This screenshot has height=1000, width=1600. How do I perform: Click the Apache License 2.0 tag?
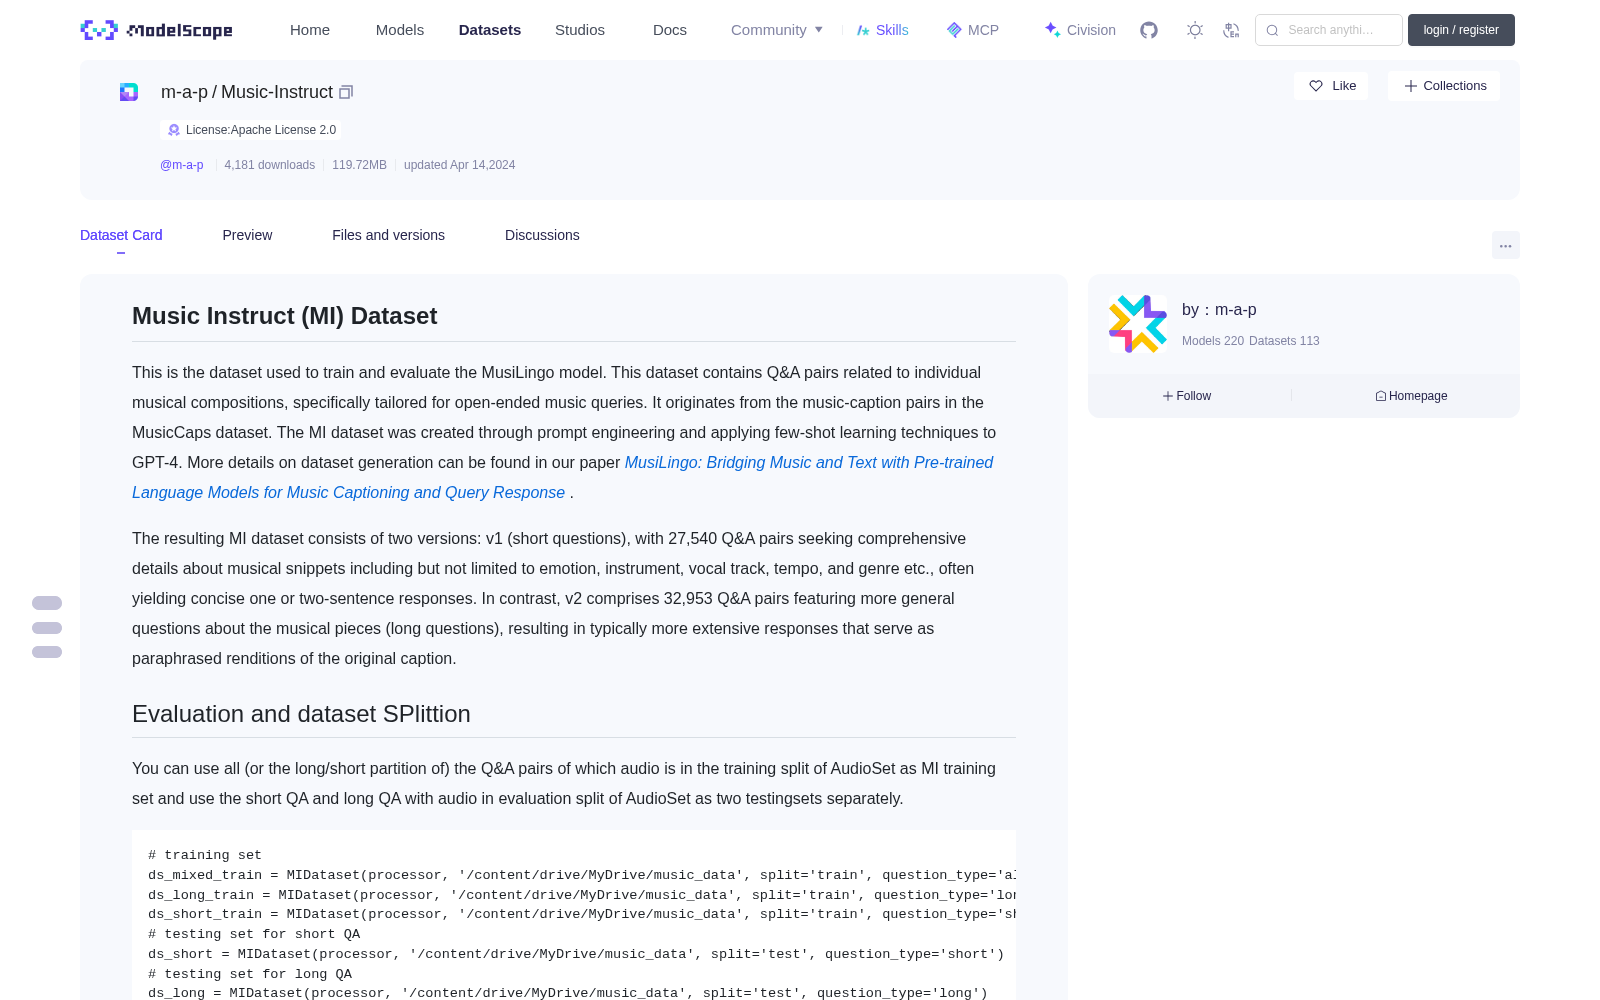coord(251,130)
